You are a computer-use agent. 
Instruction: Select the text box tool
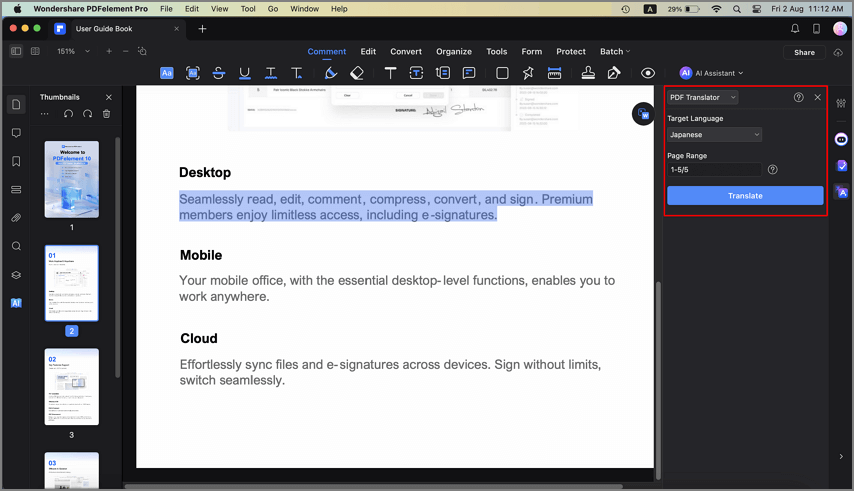[x=416, y=73]
